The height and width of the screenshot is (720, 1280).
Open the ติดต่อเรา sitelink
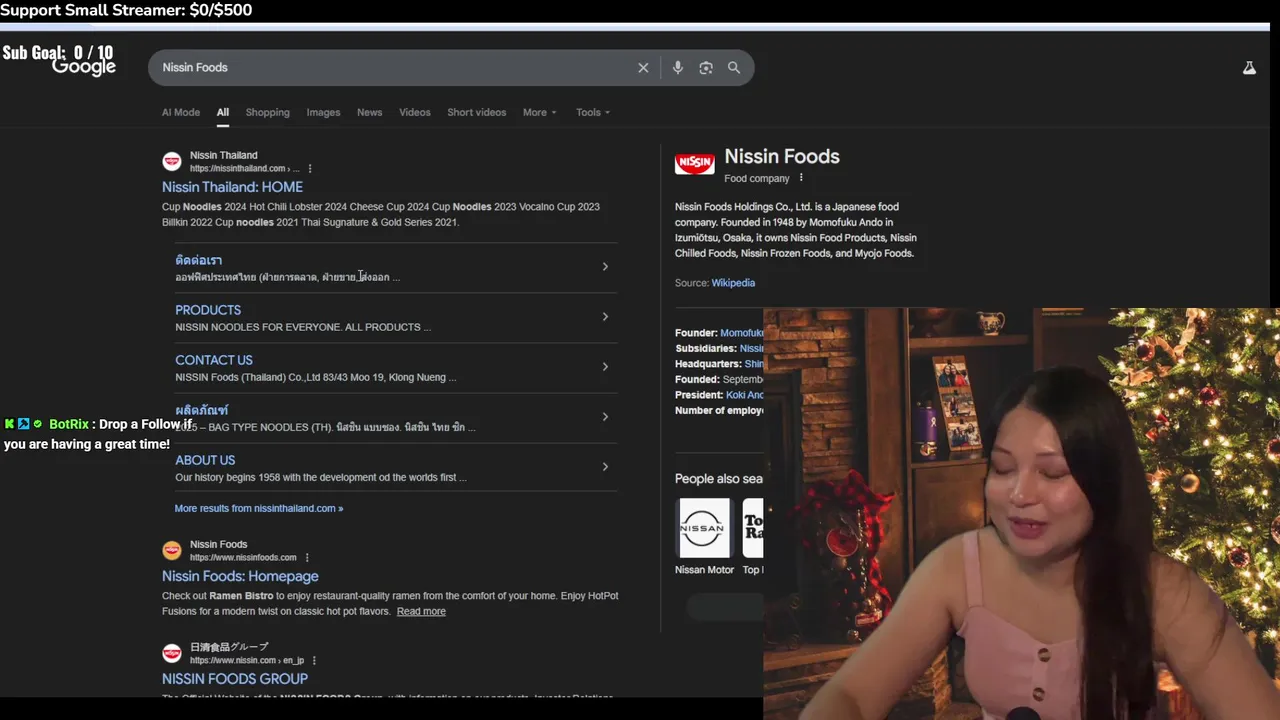pyautogui.click(x=198, y=260)
